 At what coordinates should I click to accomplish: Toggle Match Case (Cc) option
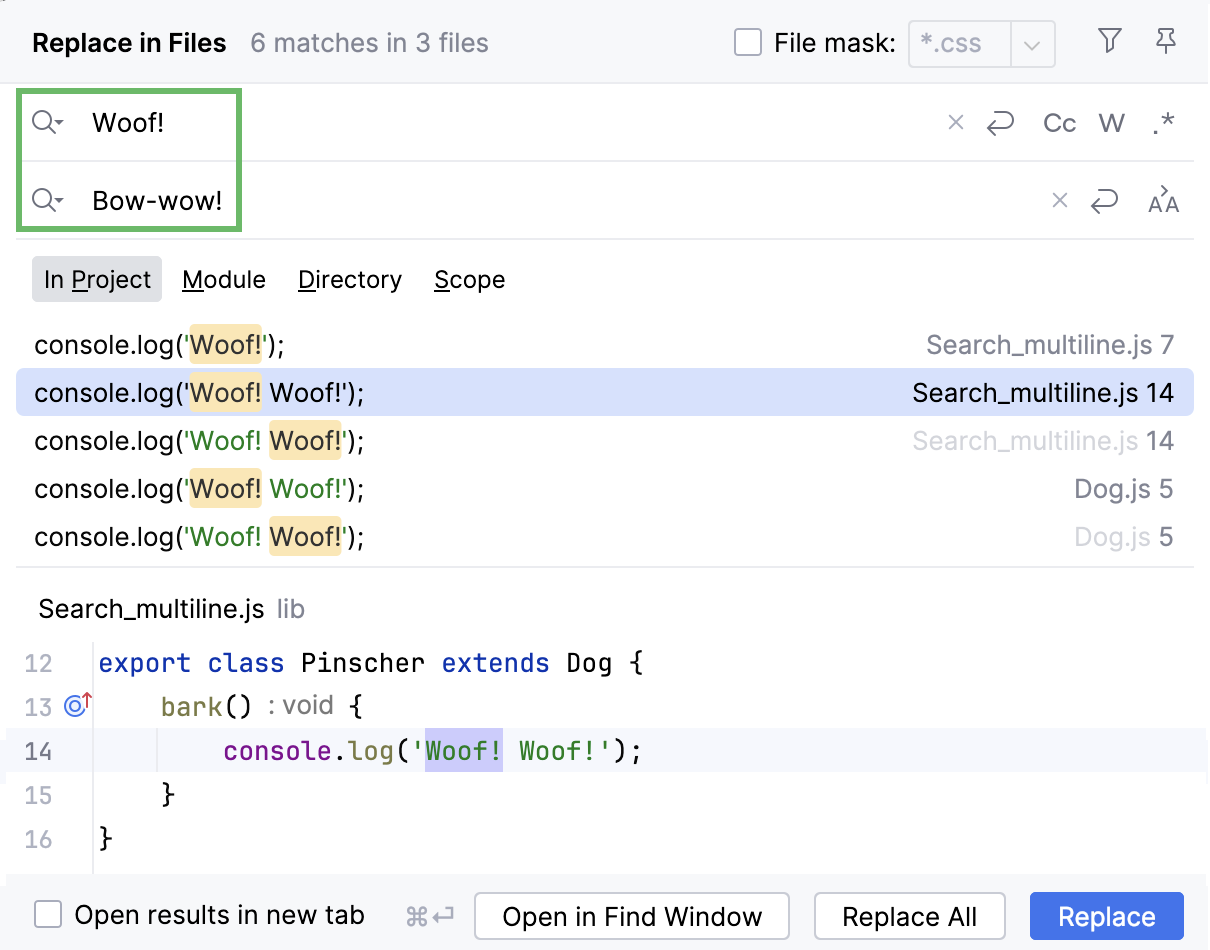pos(1059,123)
